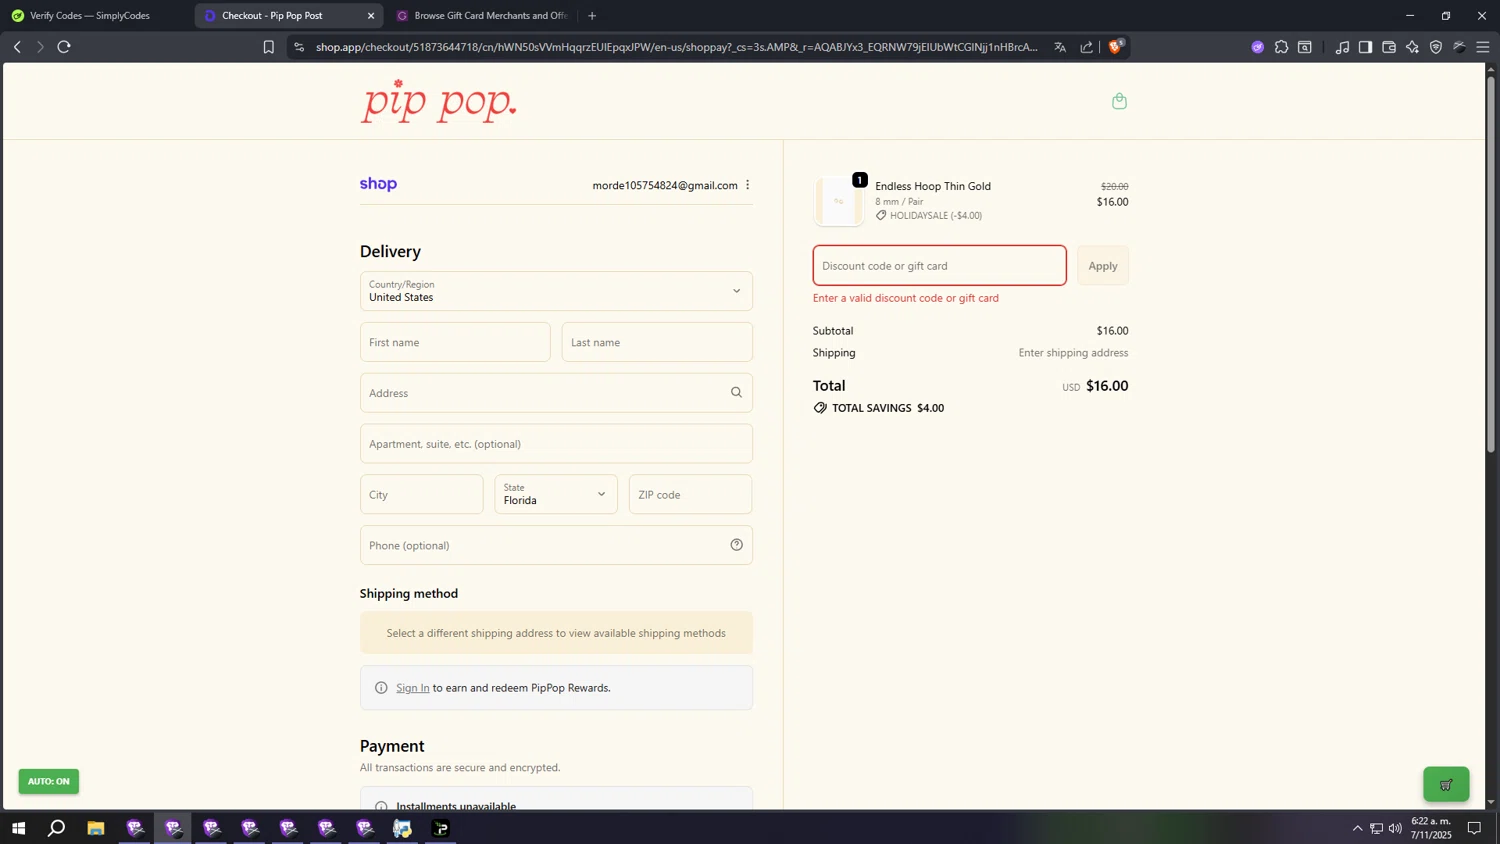Click the Discount code or gift card field

[939, 266]
